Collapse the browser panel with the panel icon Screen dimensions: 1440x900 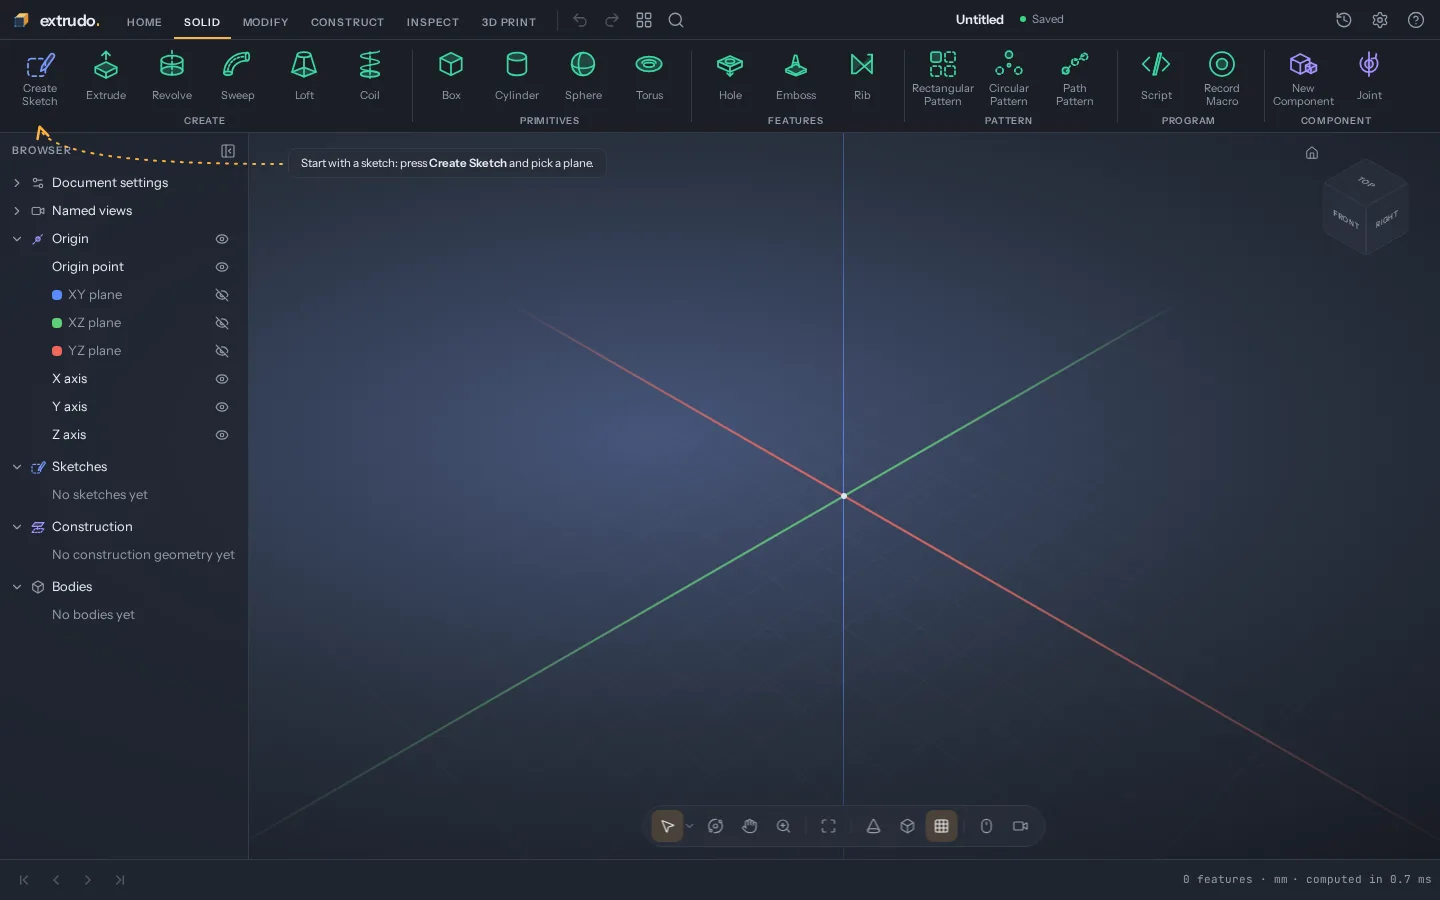pyautogui.click(x=228, y=151)
